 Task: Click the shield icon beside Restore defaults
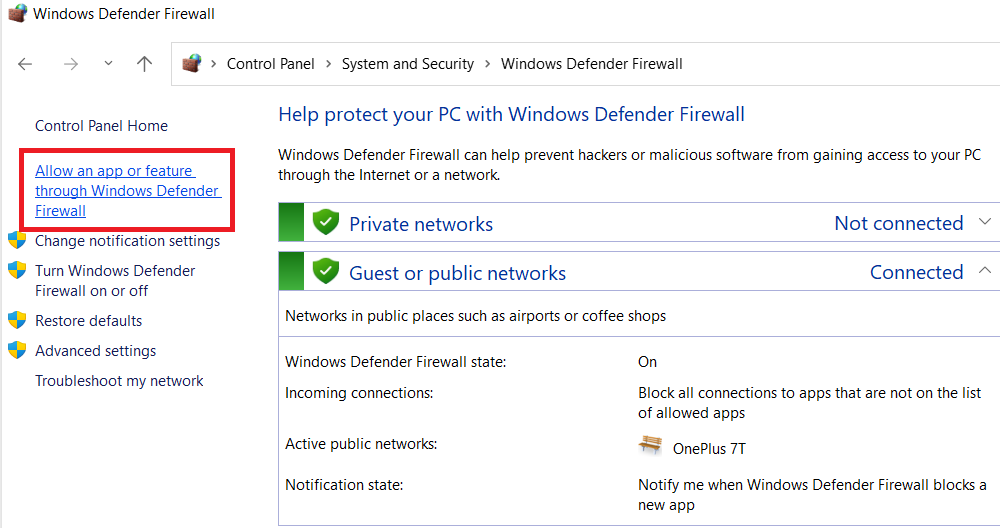(17, 320)
